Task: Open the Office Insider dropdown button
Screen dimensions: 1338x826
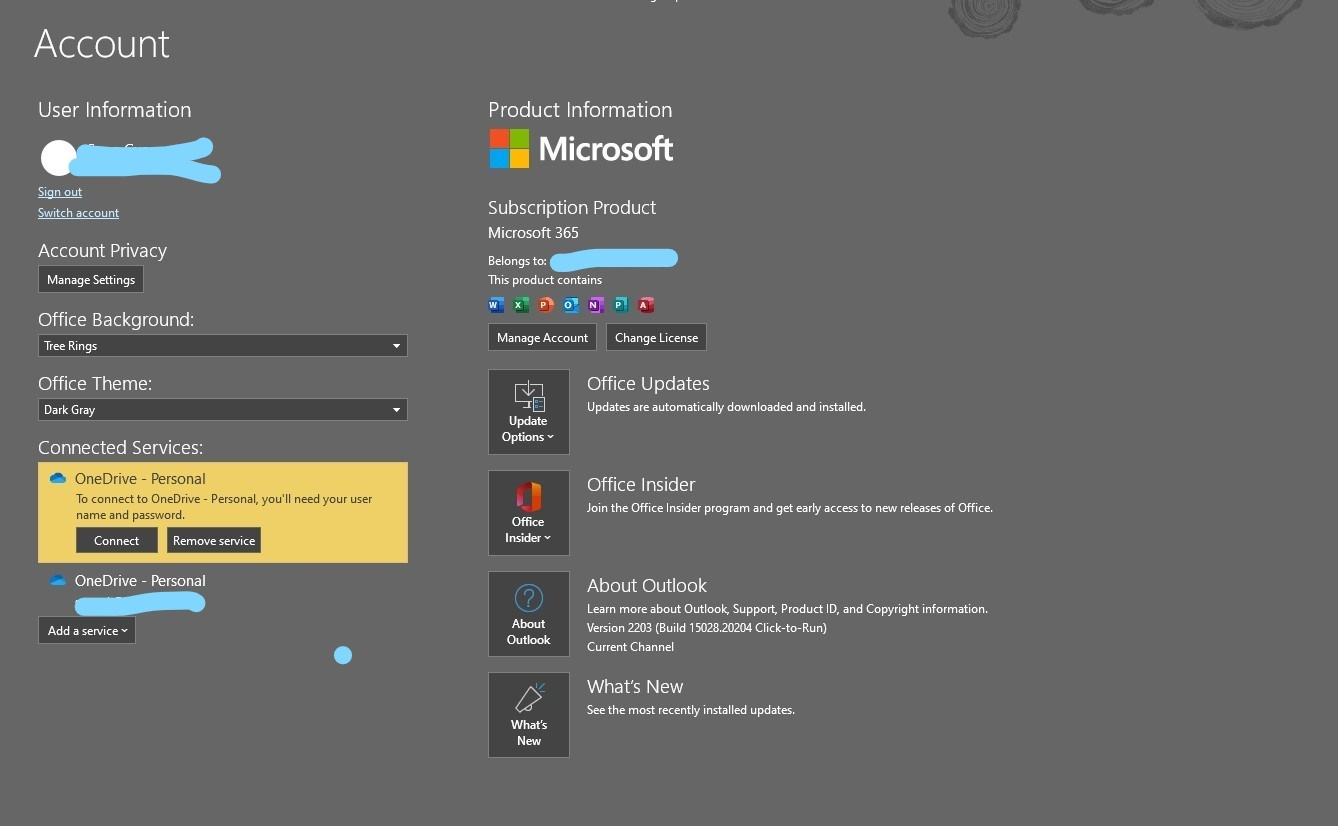Action: coord(529,513)
